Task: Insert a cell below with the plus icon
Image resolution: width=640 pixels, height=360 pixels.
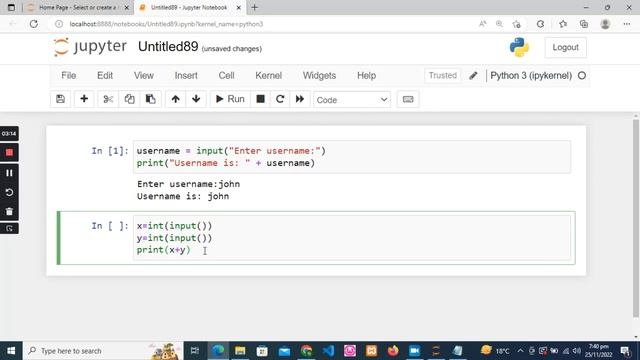Action: (x=84, y=99)
